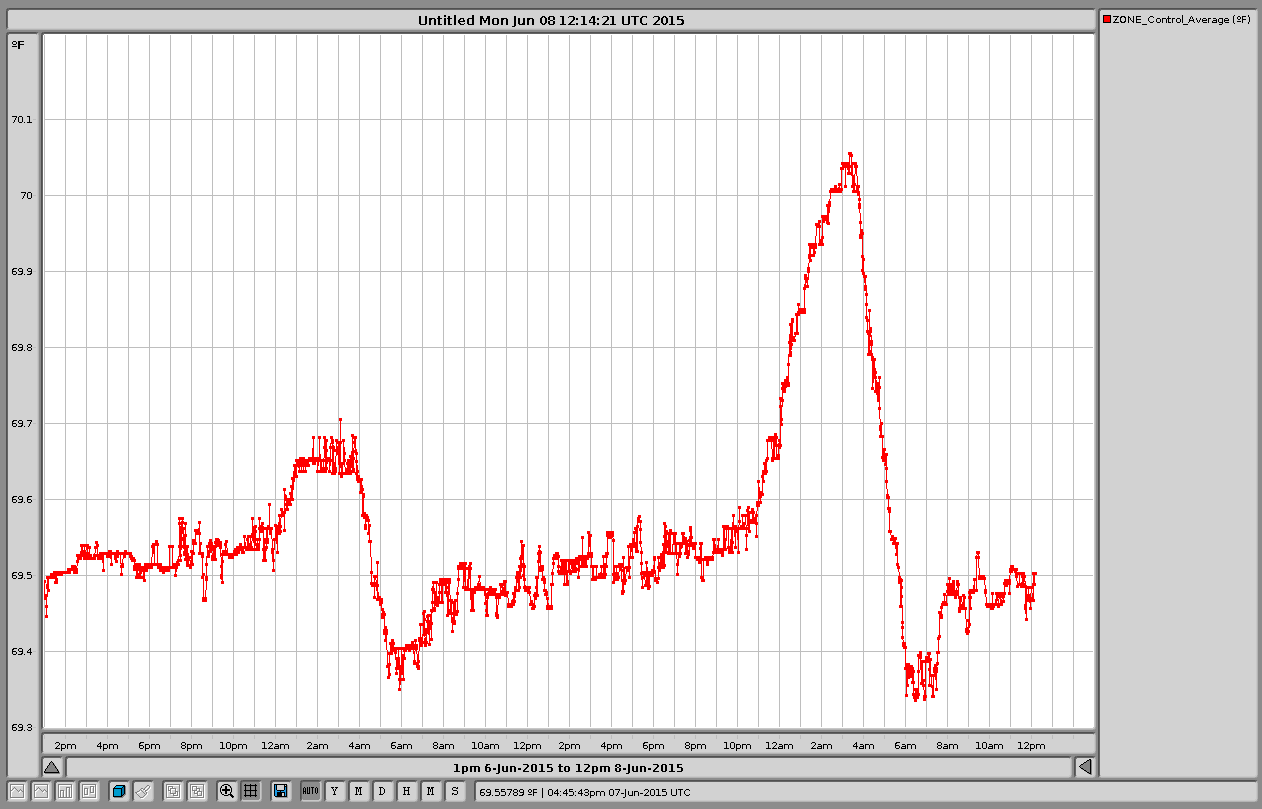Click the overlapping squares icon beside the magnifier
1262x809 pixels.
point(197,791)
